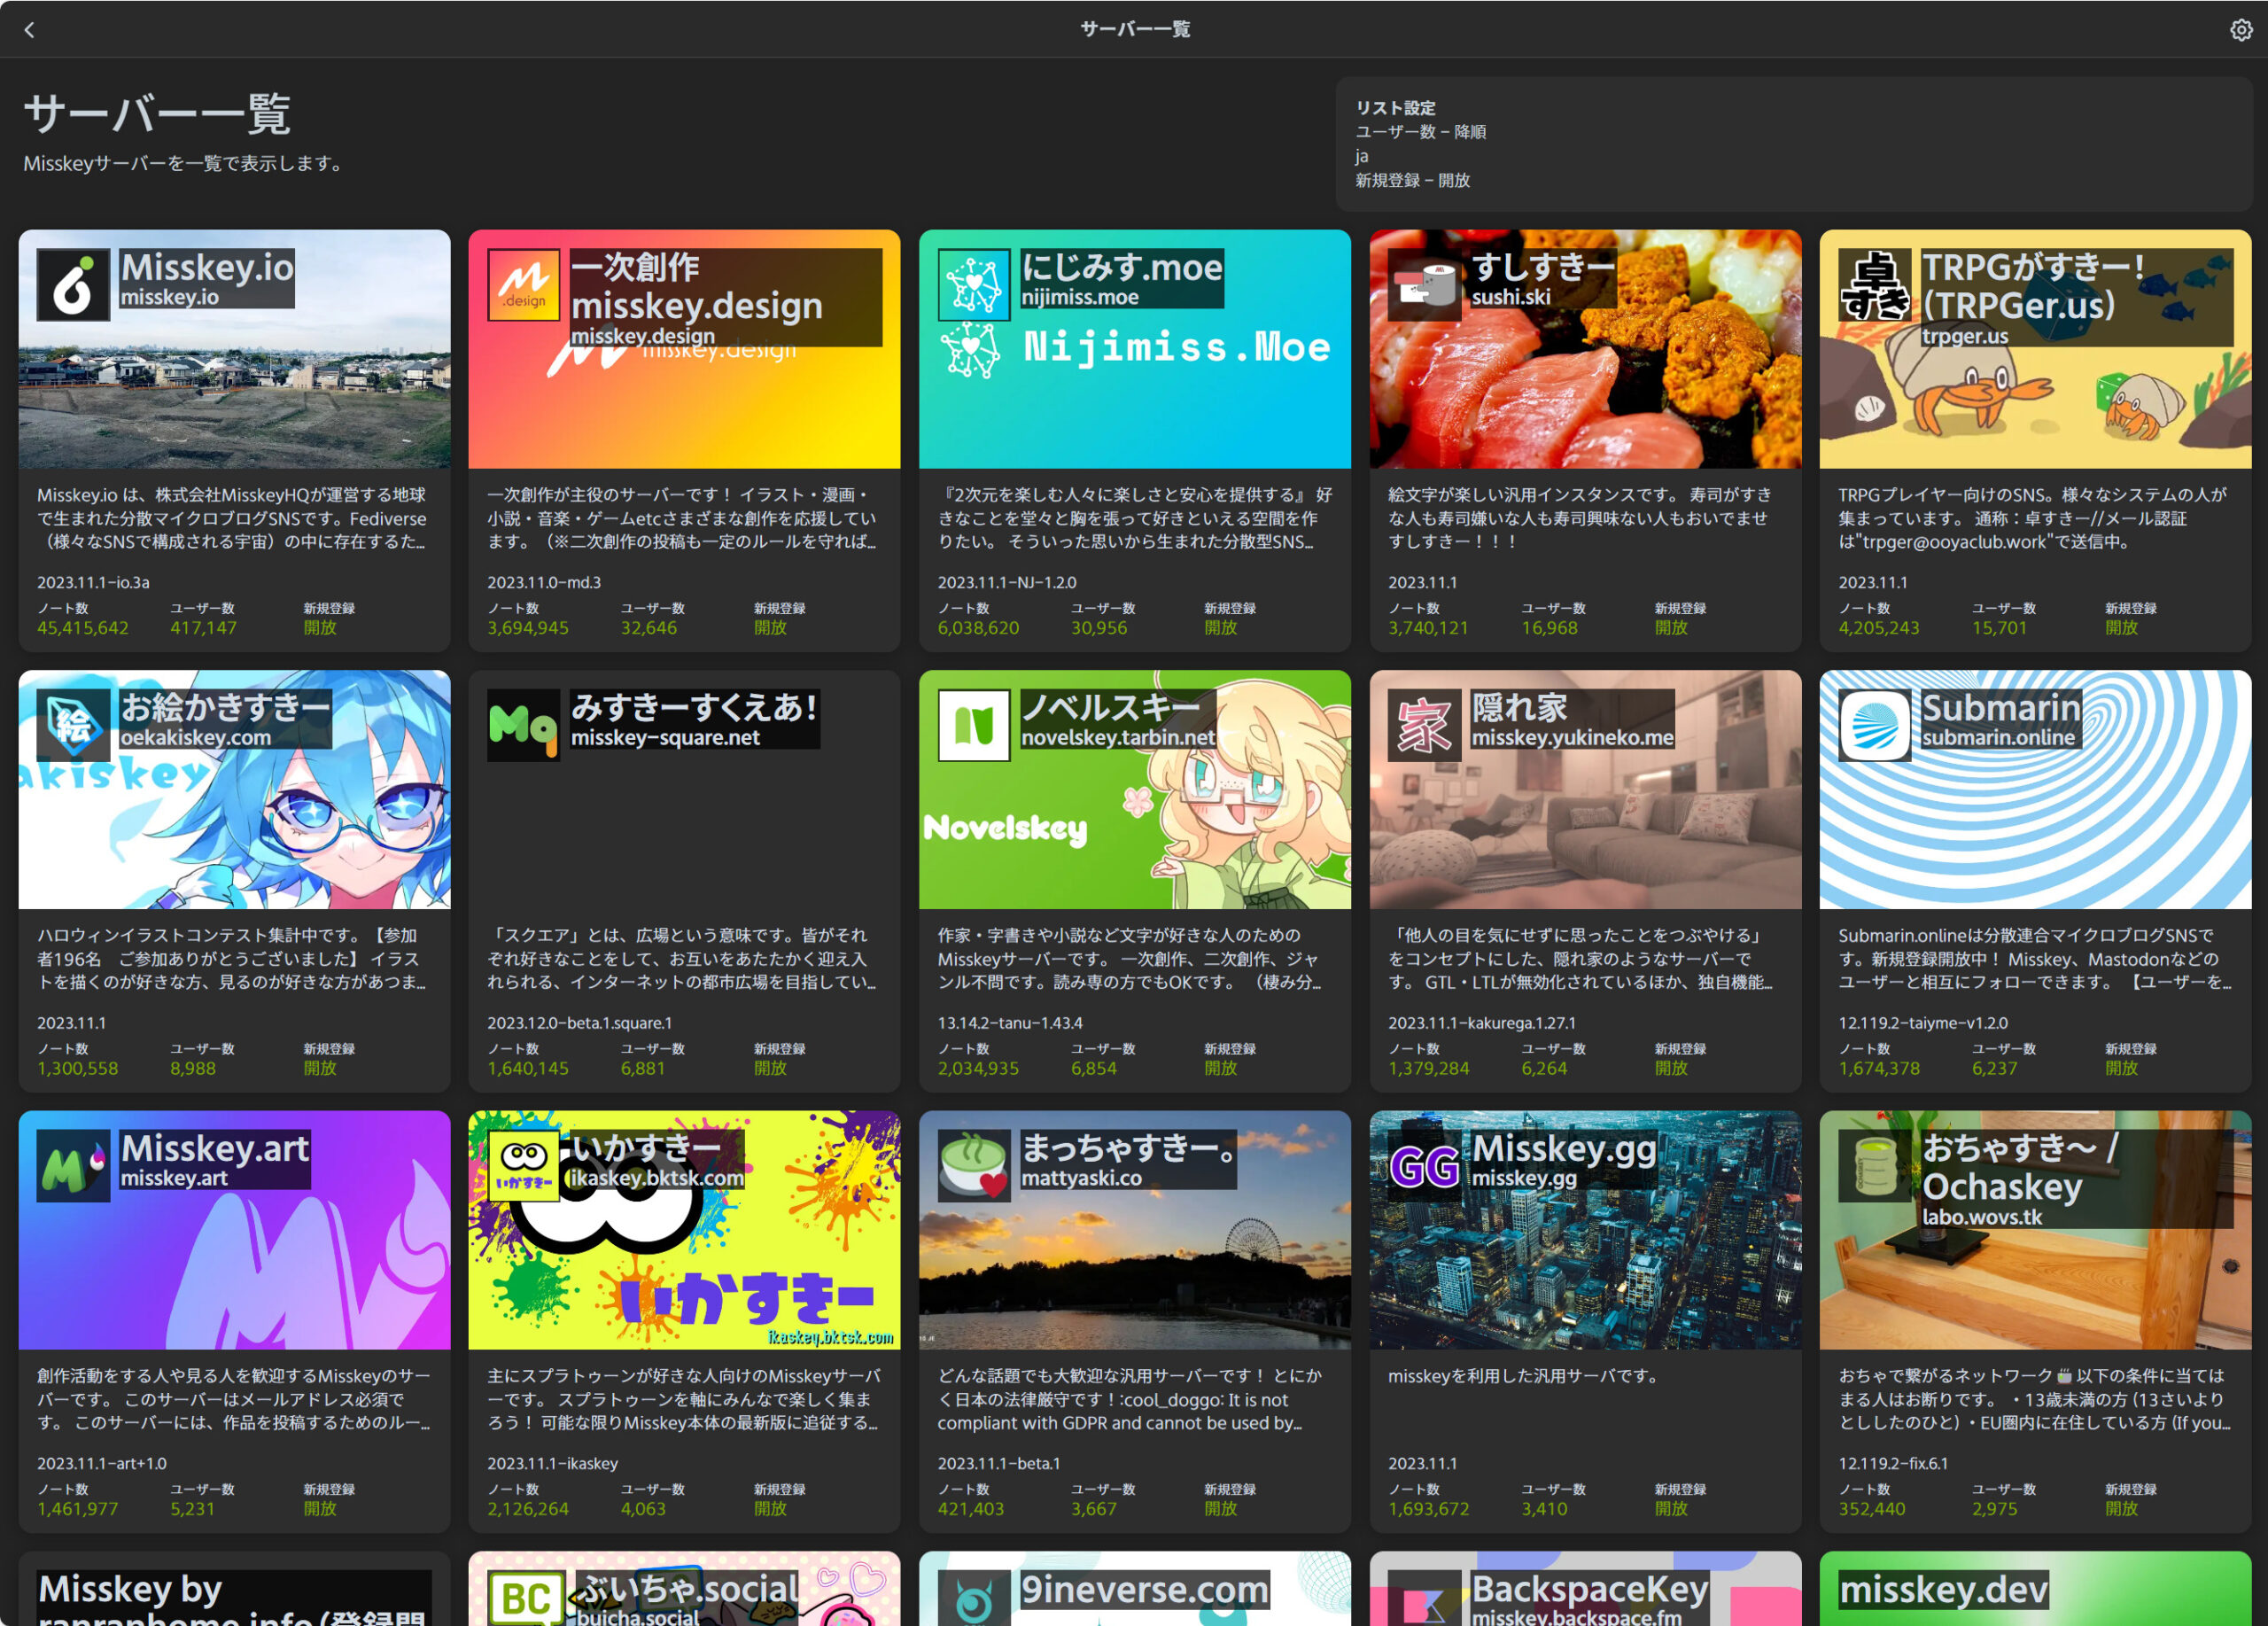This screenshot has height=1626, width=2268.
Task: Click version text 13.14.2-tanu-1.43.4
Action: pos(1010,1023)
